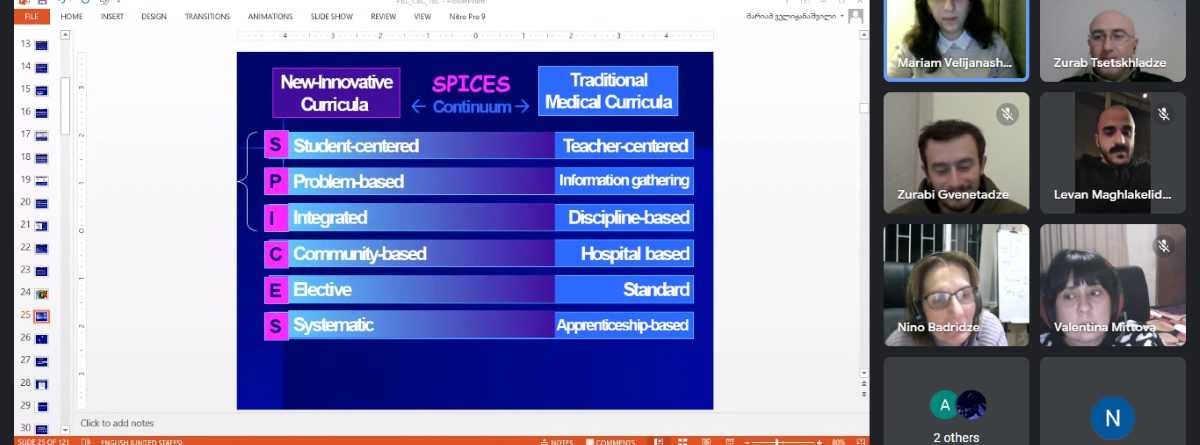
Task: Click the Save icon in Quick Access
Action: pyautogui.click(x=43, y=3)
